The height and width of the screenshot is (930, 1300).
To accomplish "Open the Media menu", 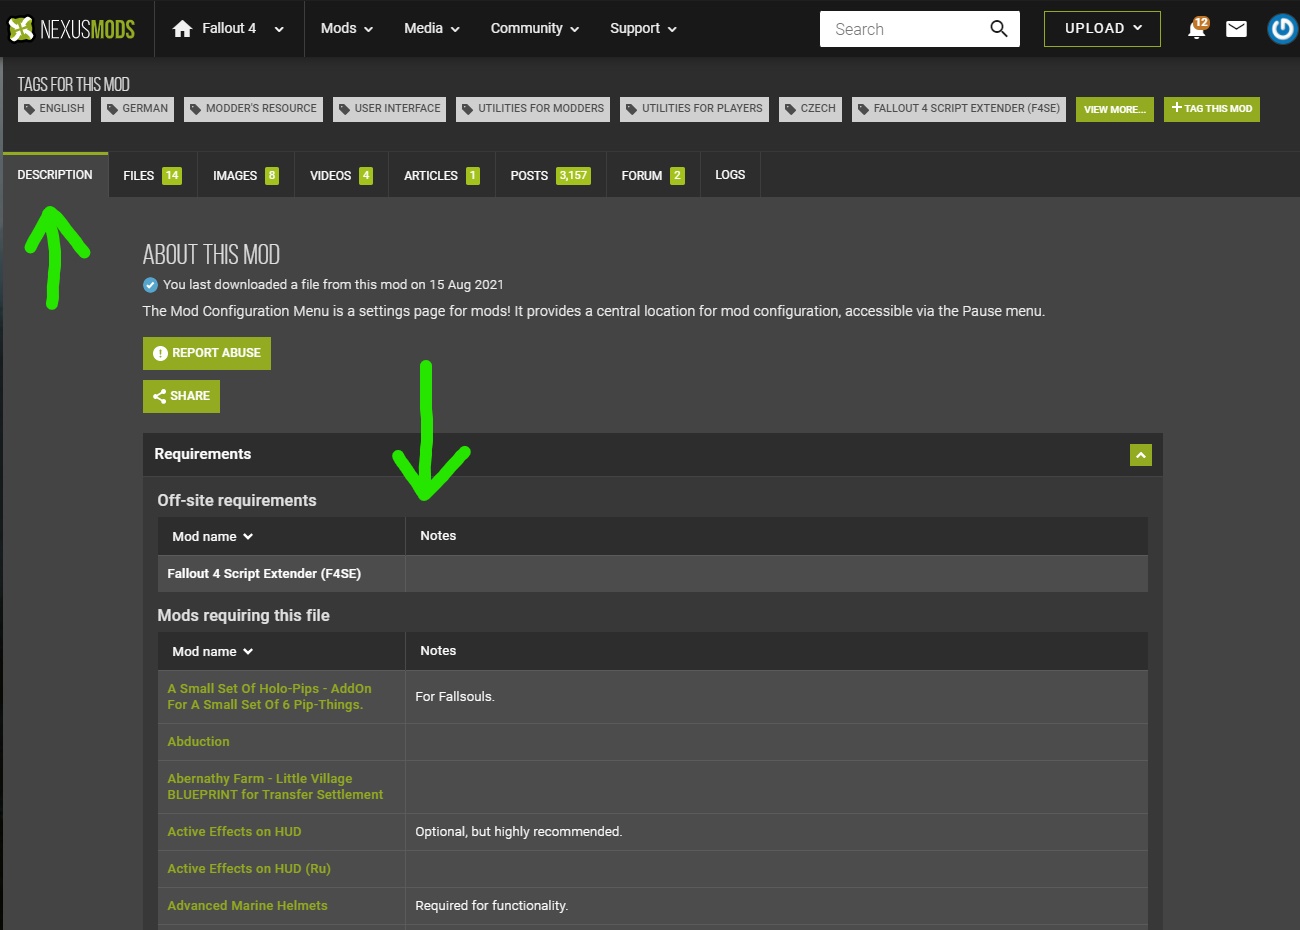I will (x=432, y=29).
